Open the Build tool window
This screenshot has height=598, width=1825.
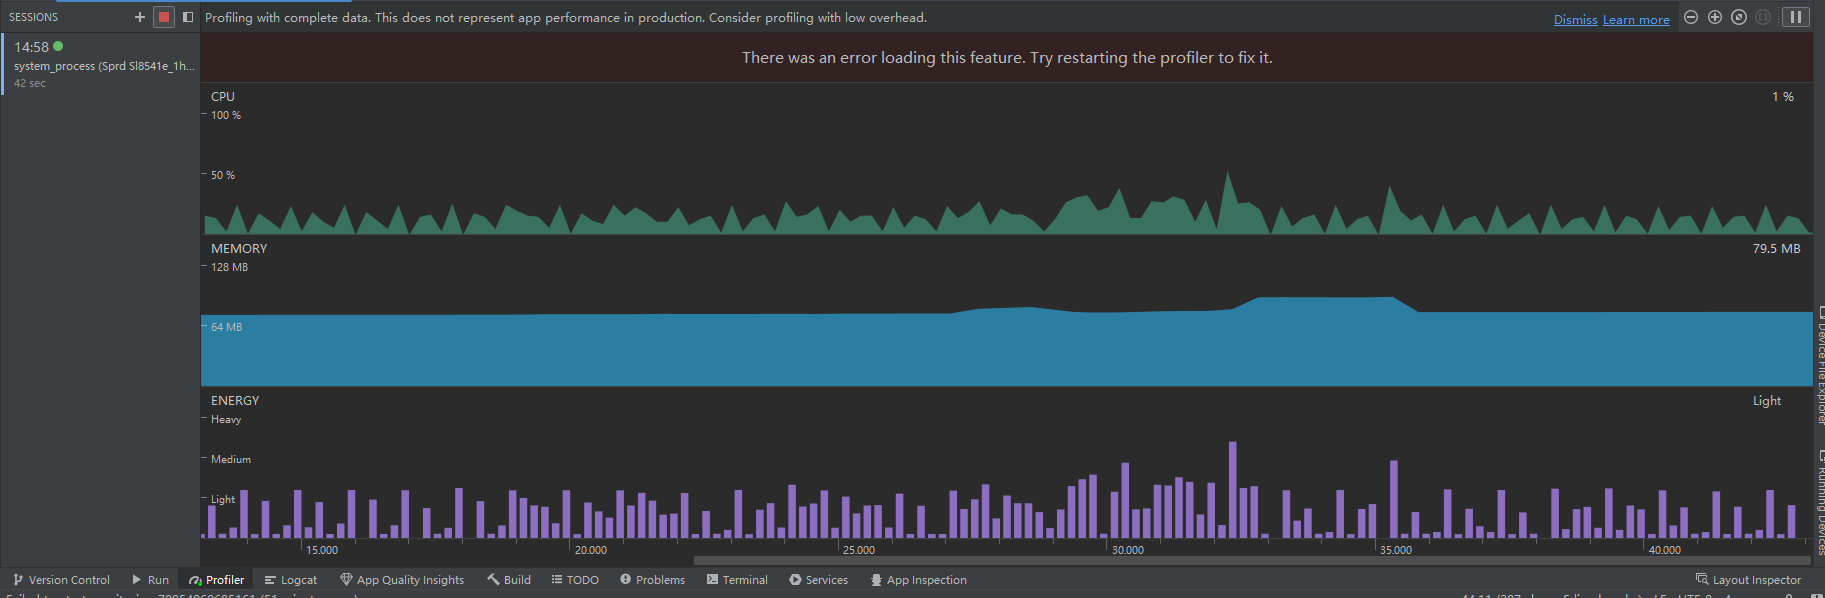coord(509,580)
